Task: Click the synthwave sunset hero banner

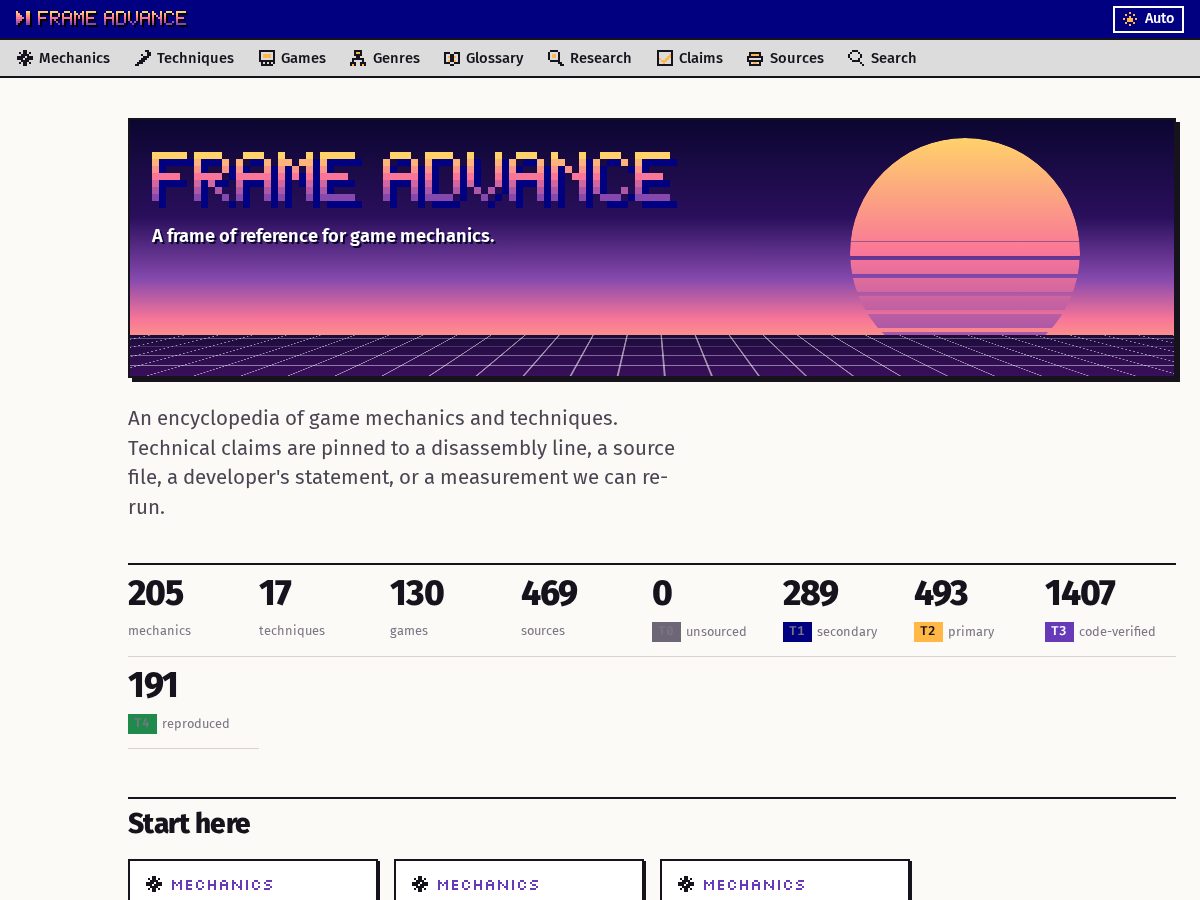Action: pos(652,248)
